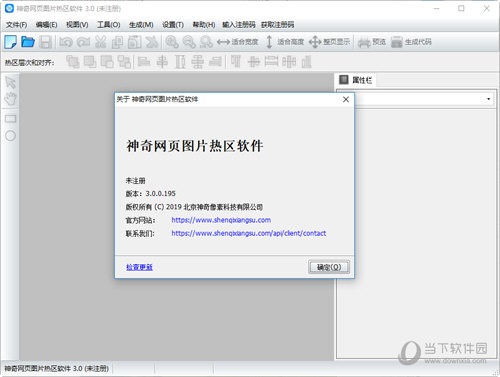This screenshot has width=500, height=377.
Task: Click the align bottom edges icon
Action: [x=307, y=62]
